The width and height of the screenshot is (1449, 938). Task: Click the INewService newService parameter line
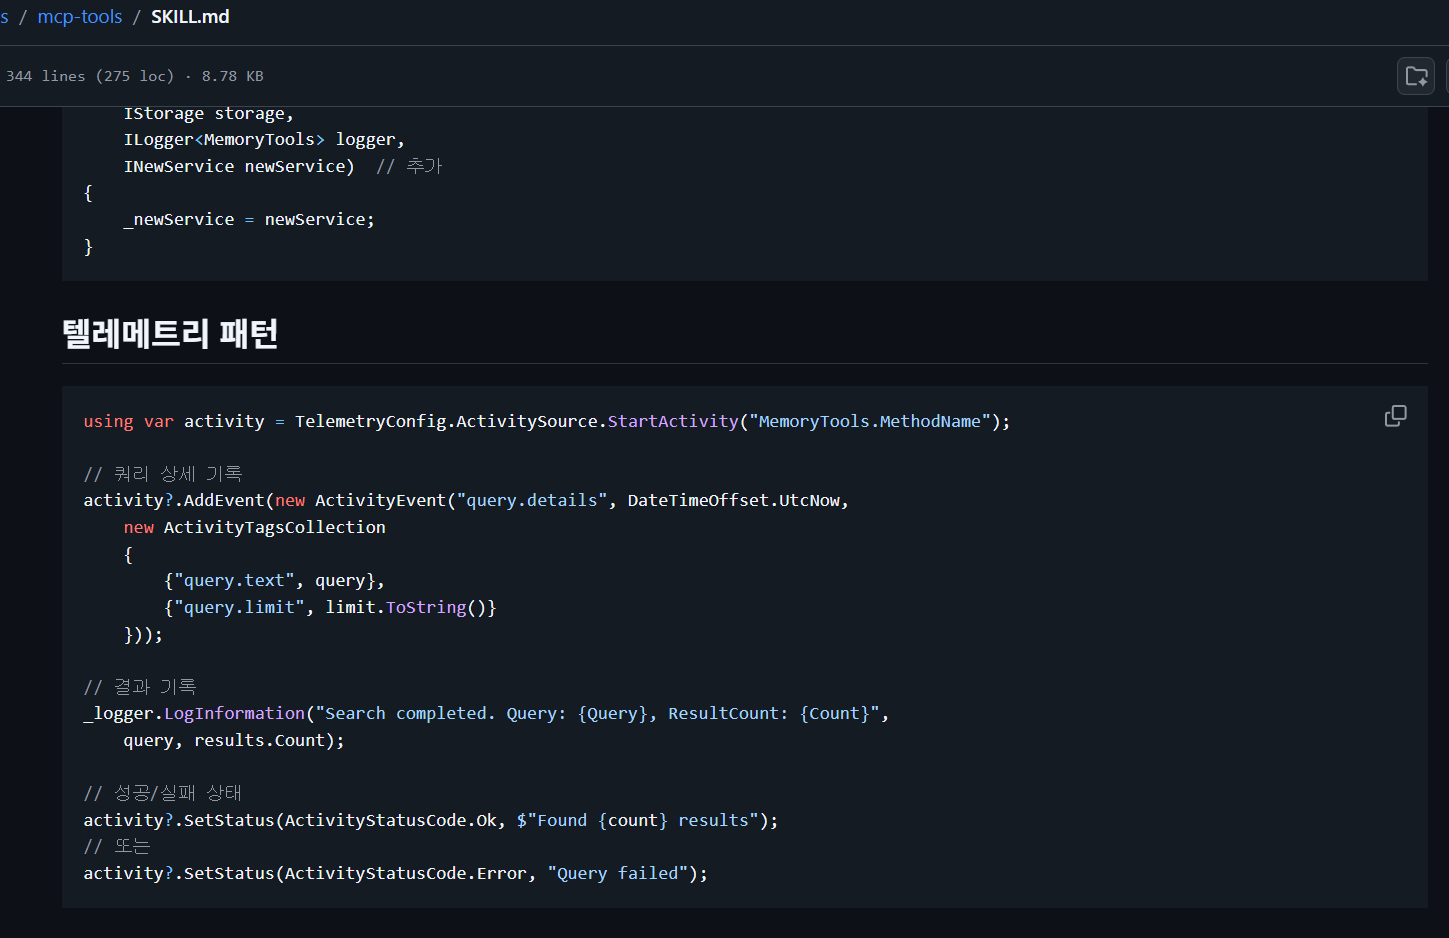click(x=238, y=166)
